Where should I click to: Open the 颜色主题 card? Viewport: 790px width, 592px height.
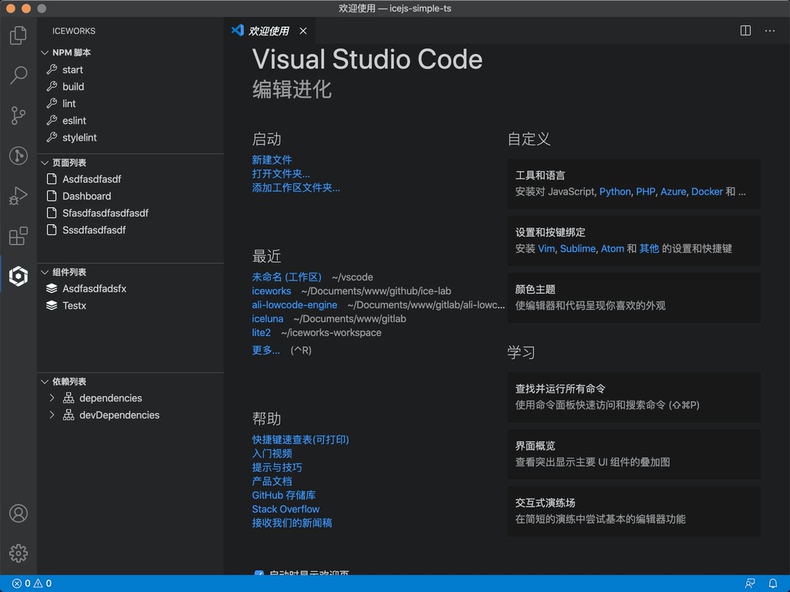[x=634, y=298]
